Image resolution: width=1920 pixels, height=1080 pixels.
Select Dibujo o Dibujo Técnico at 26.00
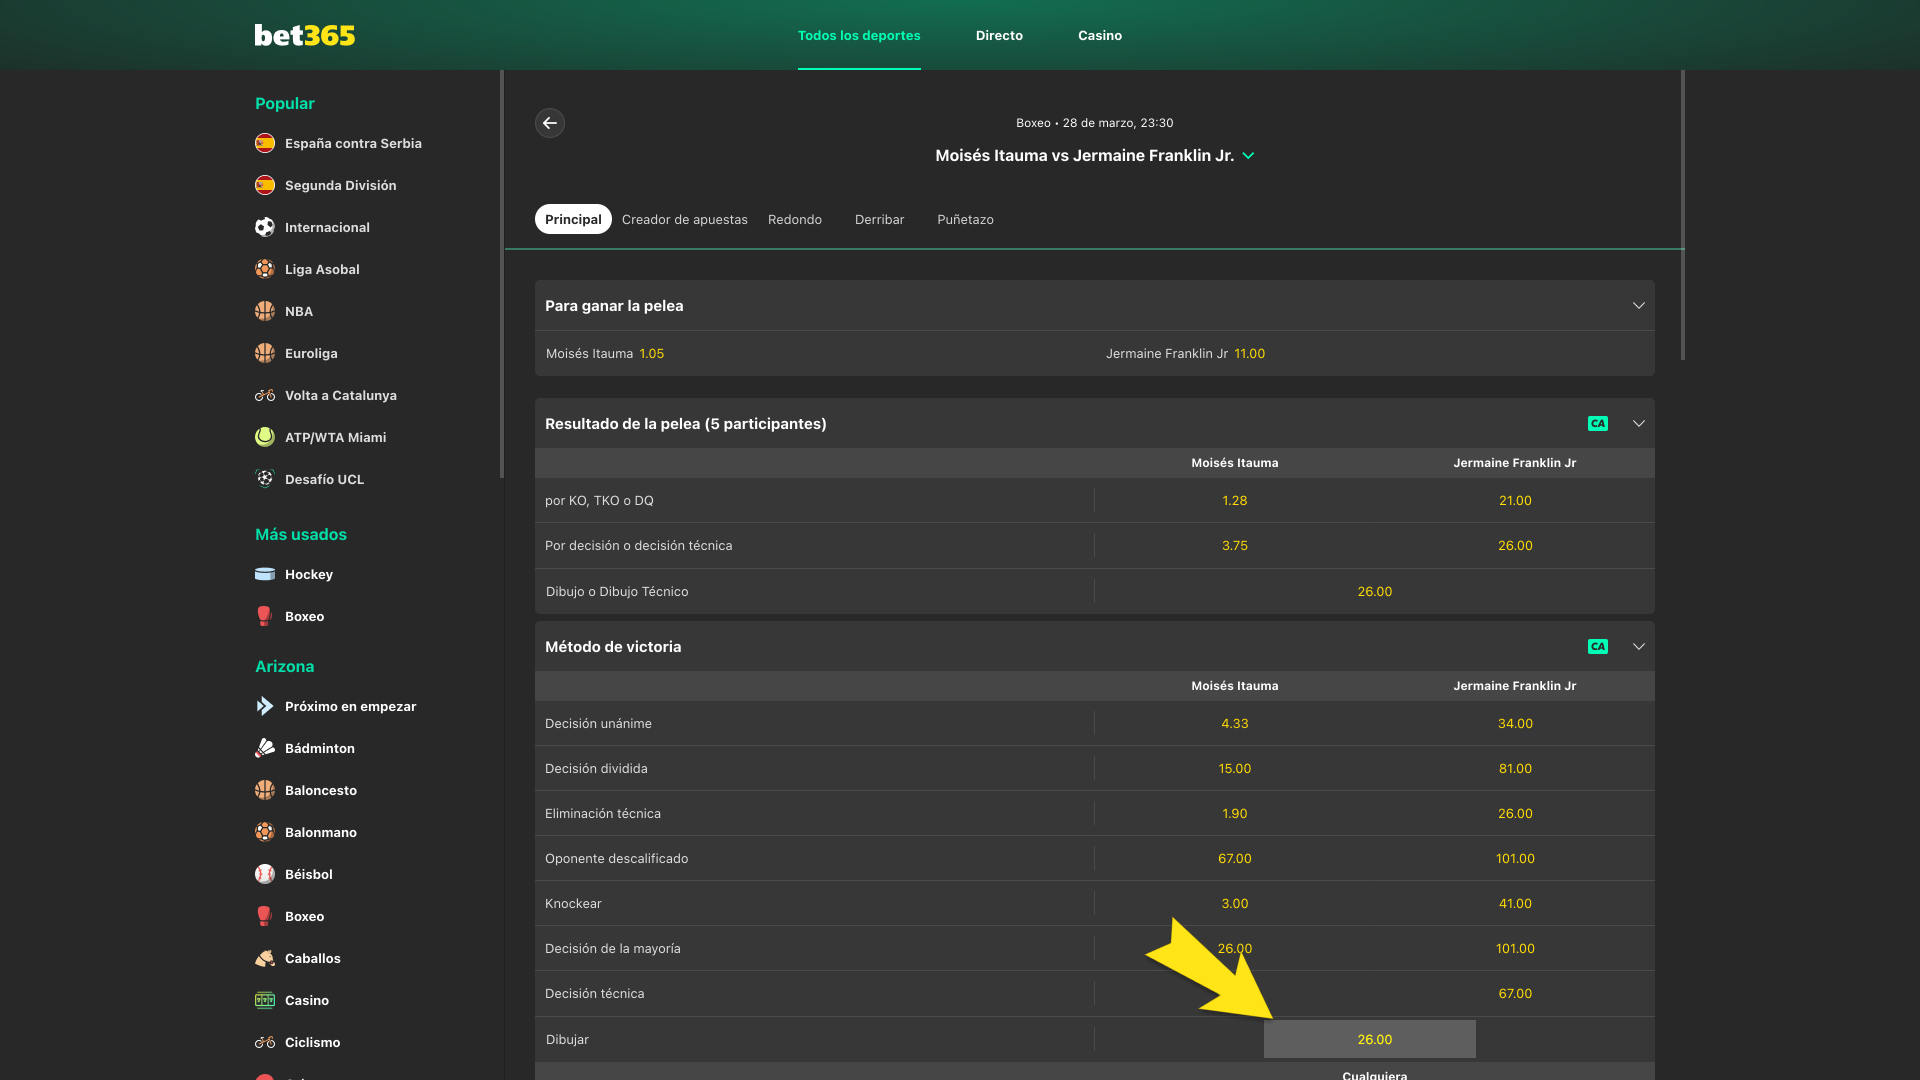coord(1375,592)
